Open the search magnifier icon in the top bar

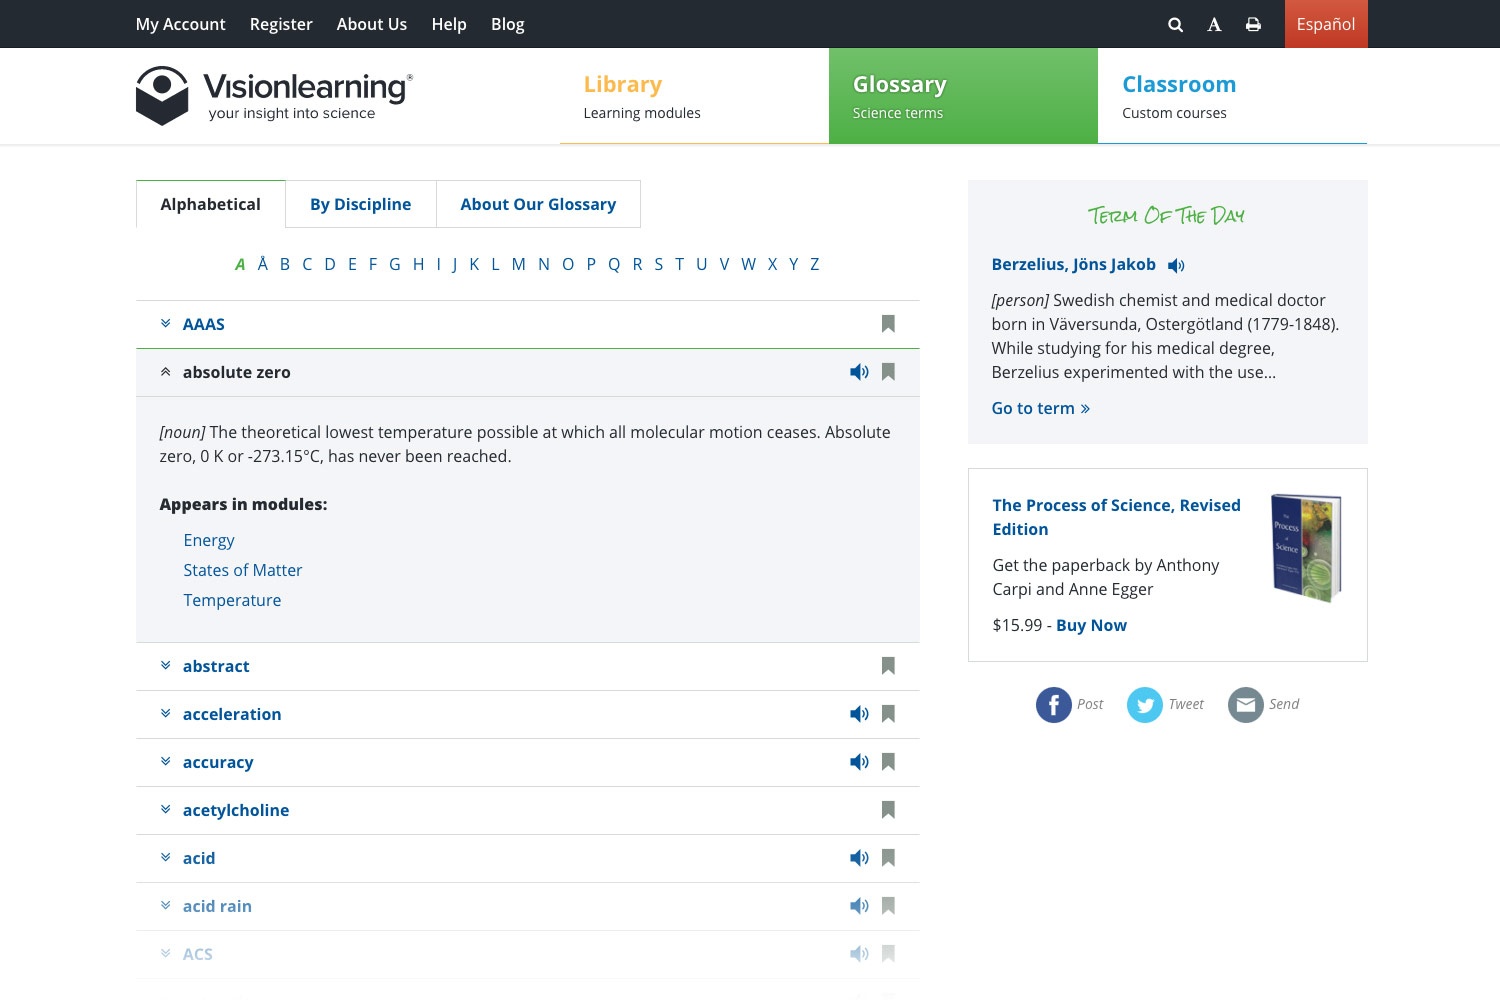1176,24
